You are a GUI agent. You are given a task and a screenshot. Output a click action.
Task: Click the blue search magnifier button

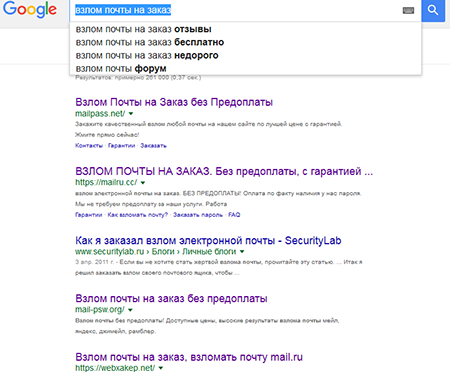point(433,10)
